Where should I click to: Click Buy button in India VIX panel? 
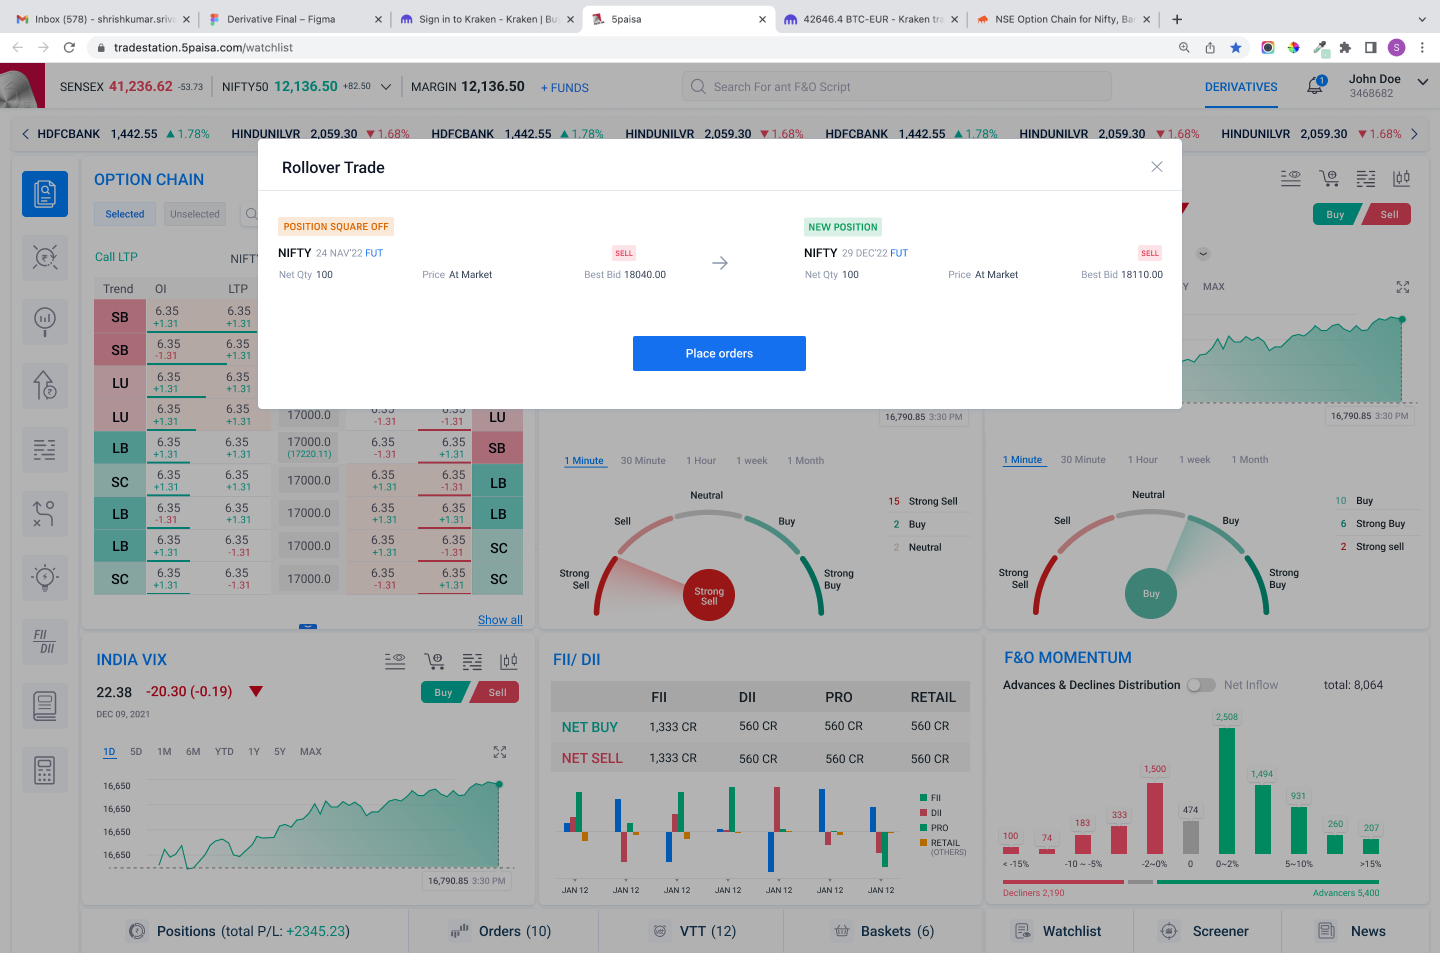tap(443, 692)
